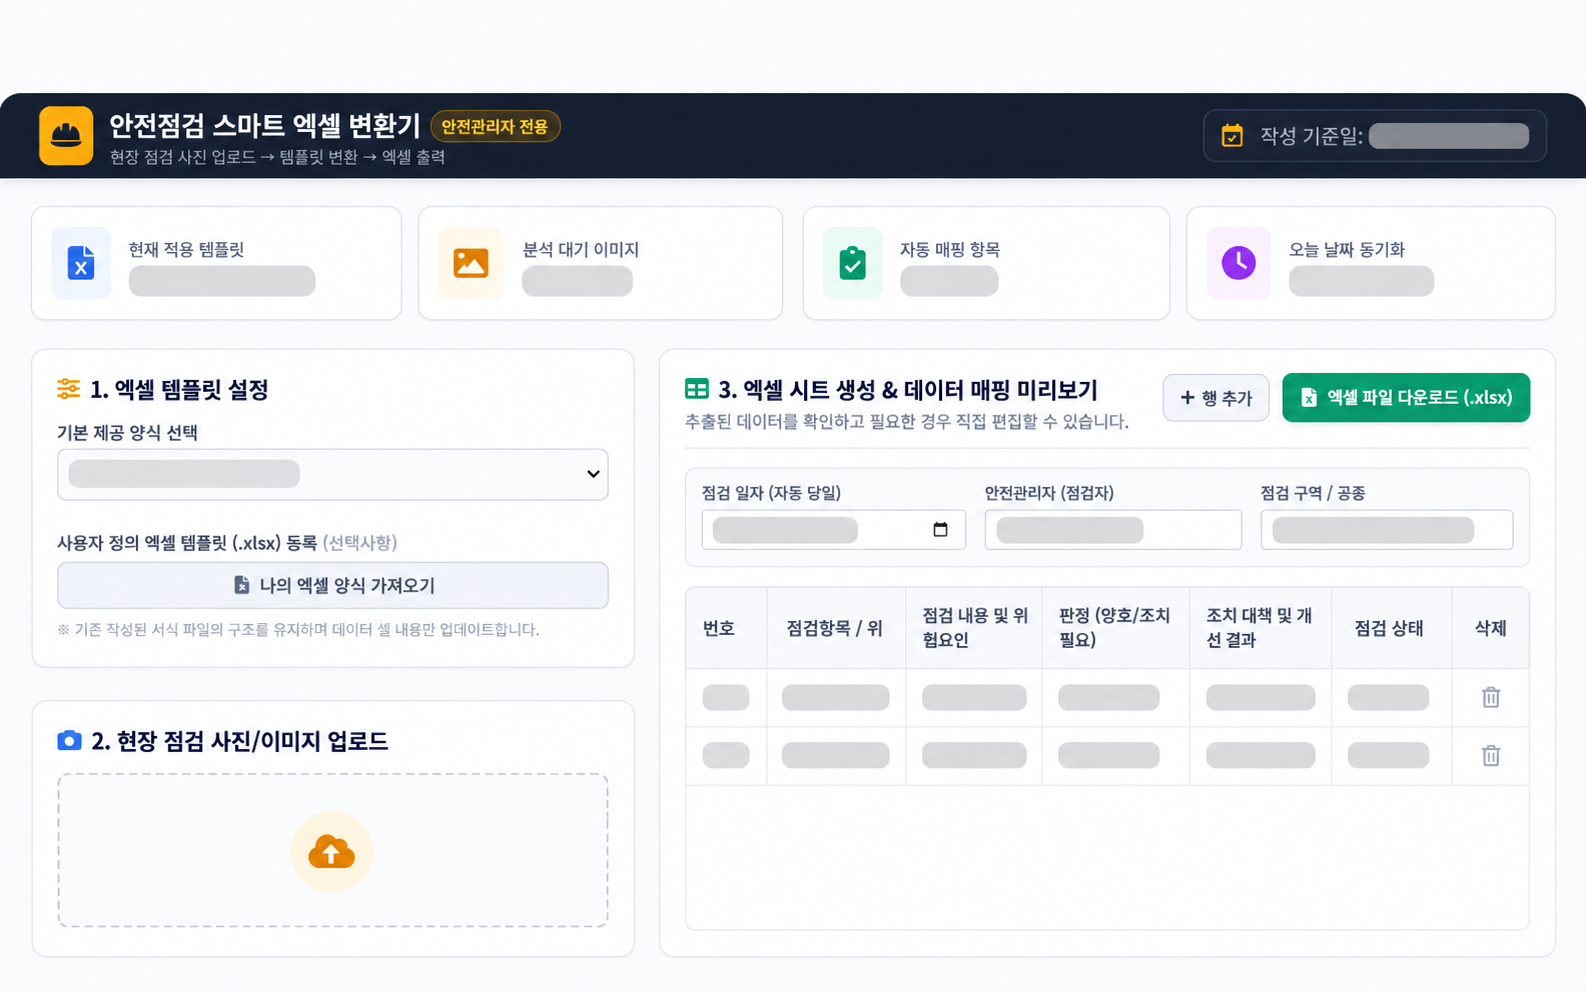Click the green table icon next to 엑셀 시트 생성

[697, 389]
